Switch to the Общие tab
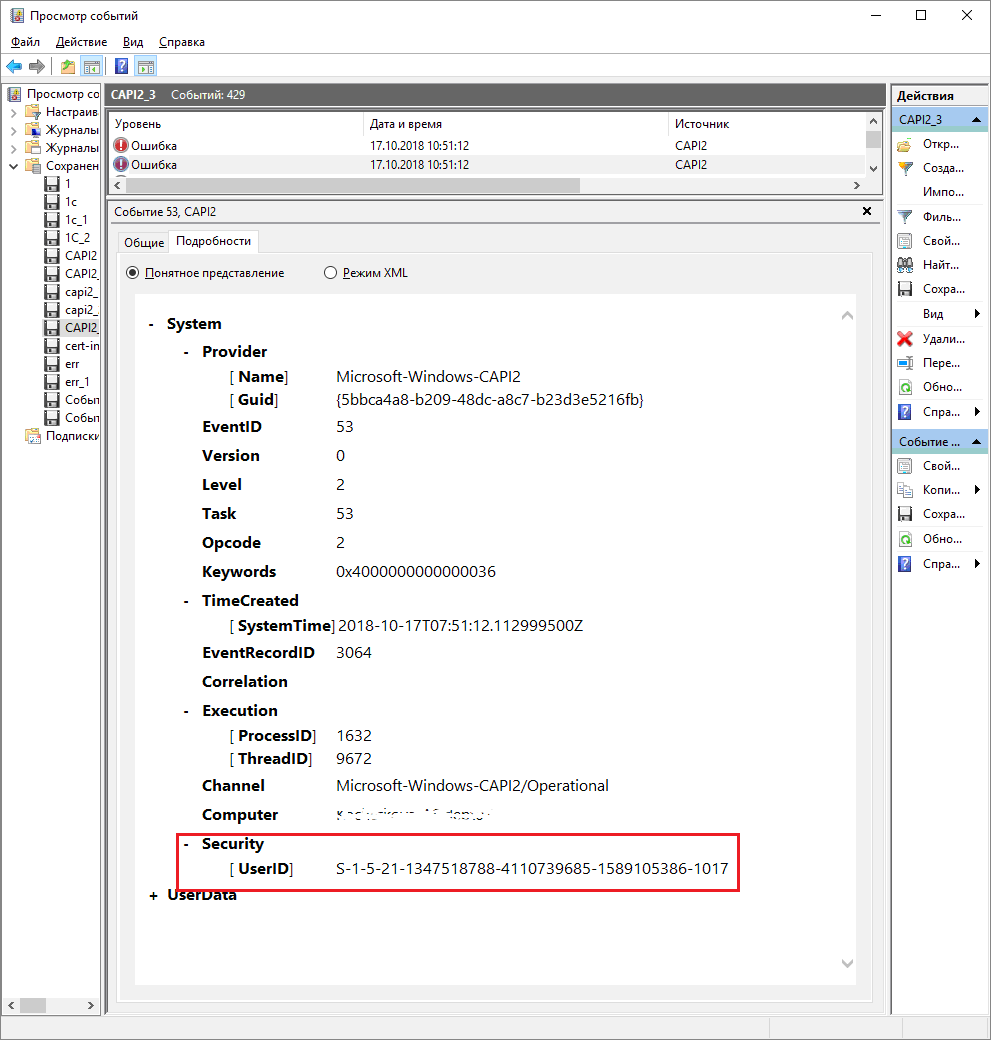 pyautogui.click(x=144, y=243)
